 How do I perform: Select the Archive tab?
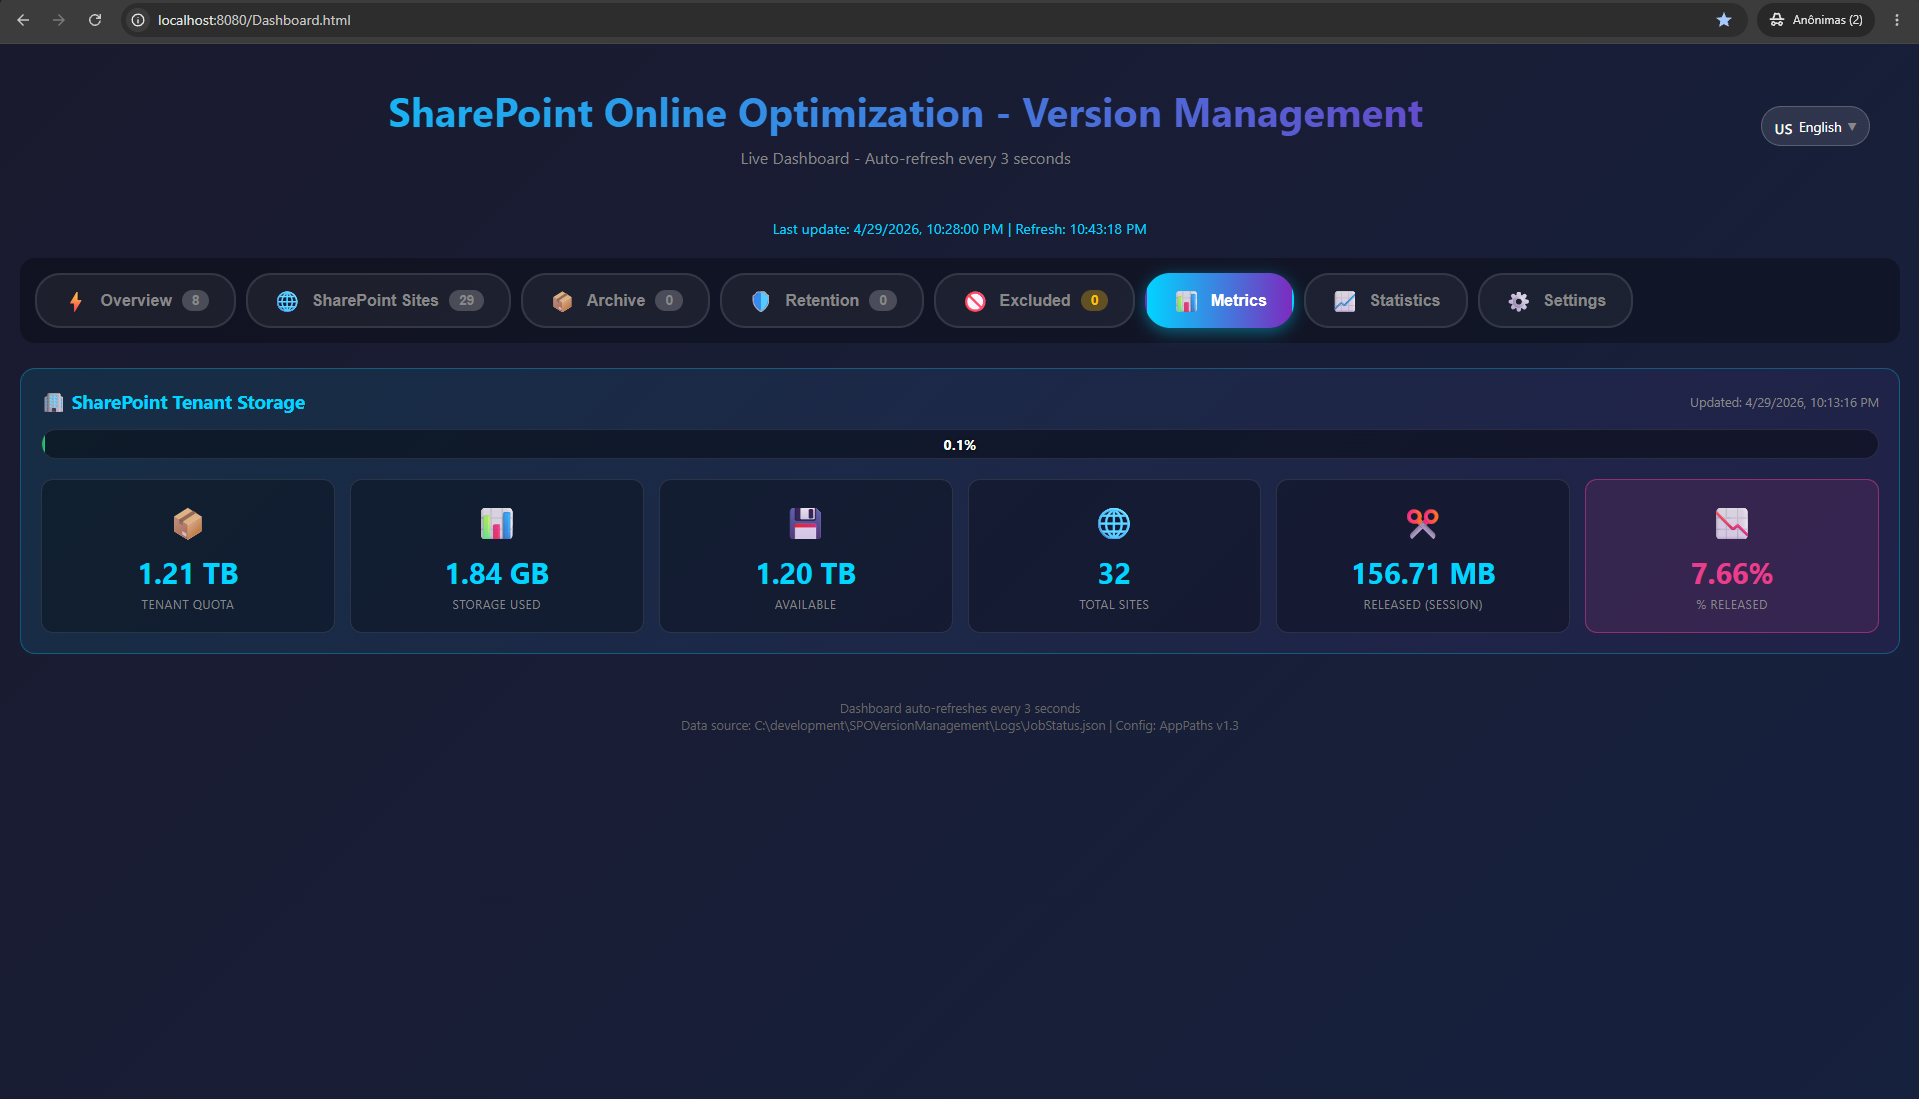(x=615, y=300)
